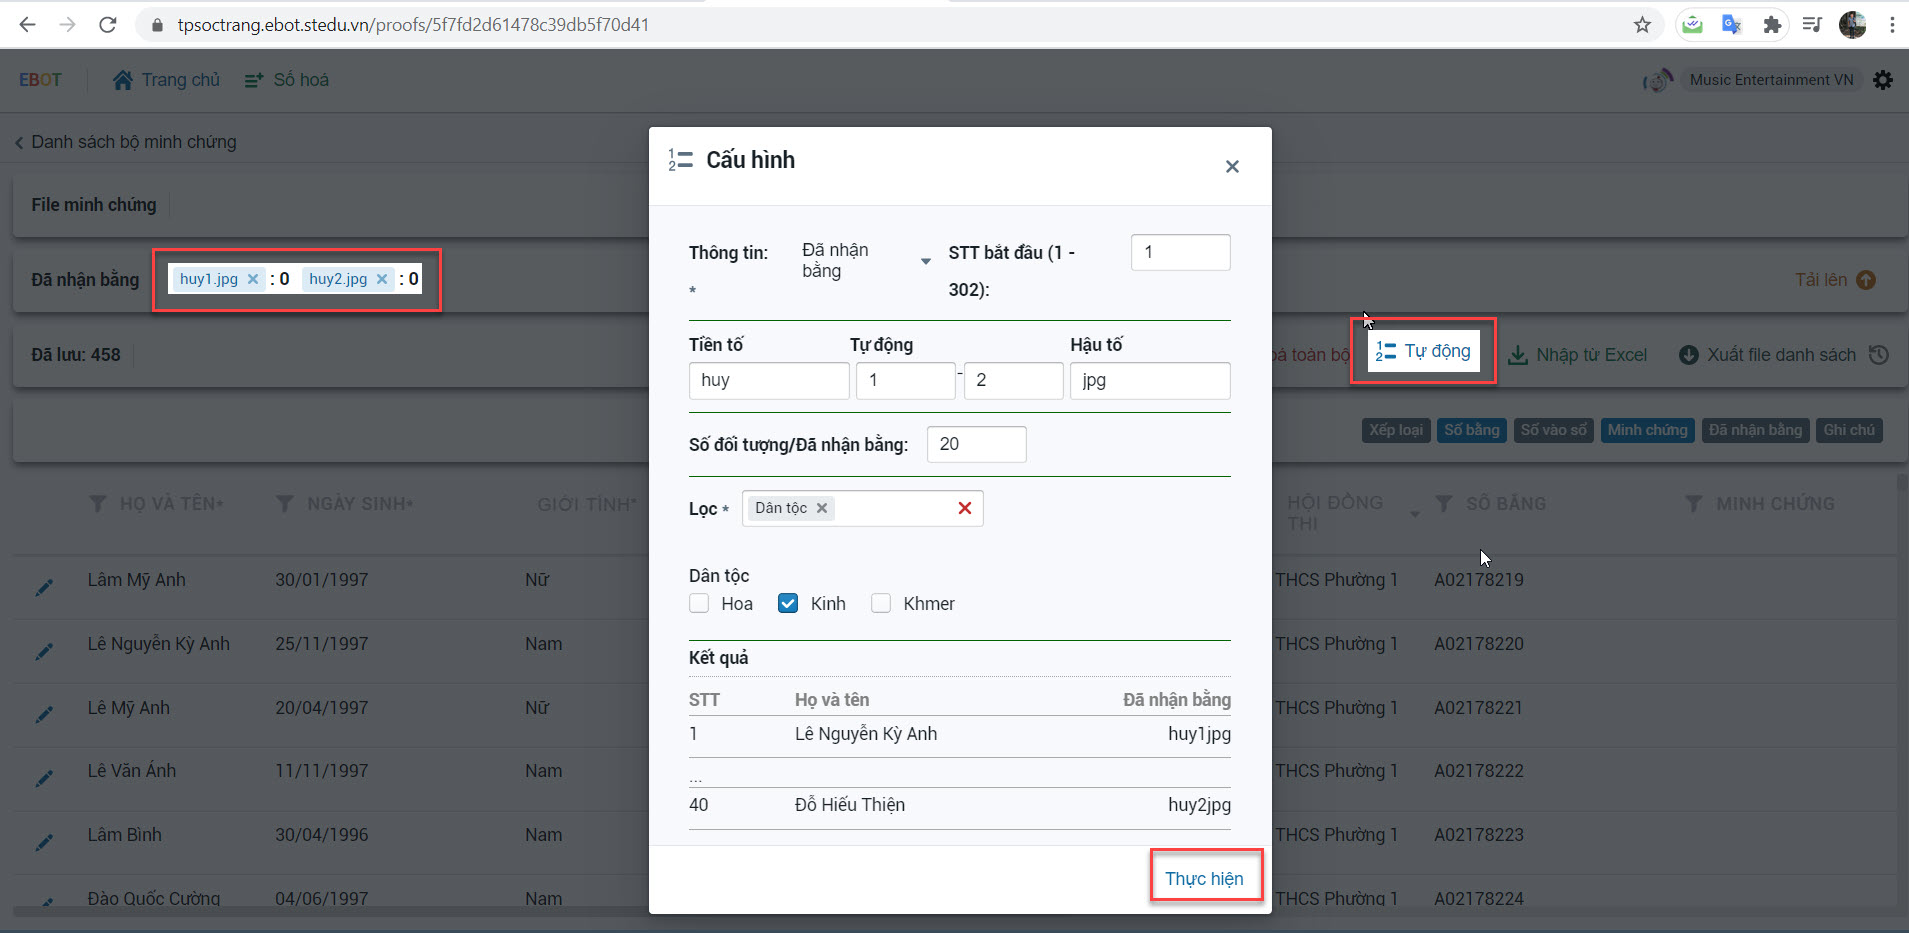Bookmark this page with star icon
The width and height of the screenshot is (1909, 933).
point(1642,25)
